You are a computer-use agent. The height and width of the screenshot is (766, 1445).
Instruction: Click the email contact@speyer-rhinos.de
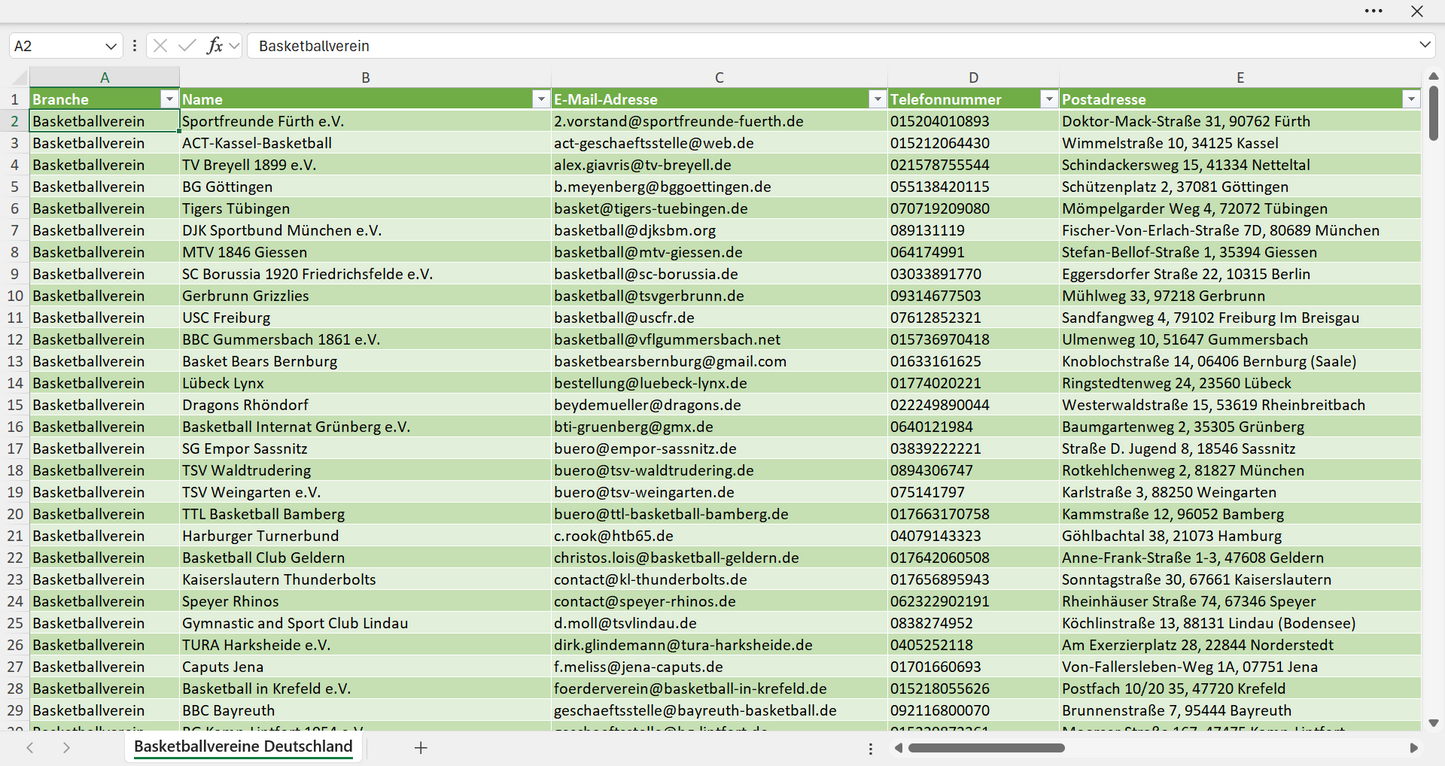pos(720,601)
